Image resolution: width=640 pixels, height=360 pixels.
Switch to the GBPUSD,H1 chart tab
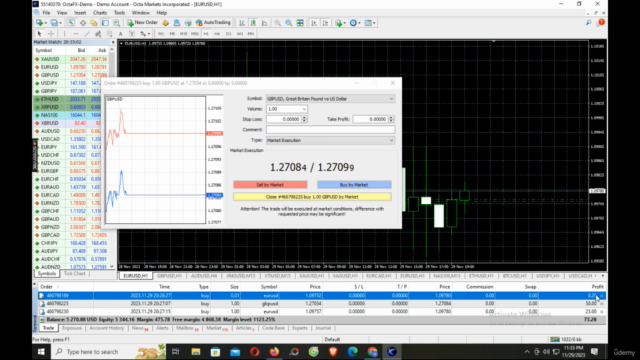(x=169, y=276)
